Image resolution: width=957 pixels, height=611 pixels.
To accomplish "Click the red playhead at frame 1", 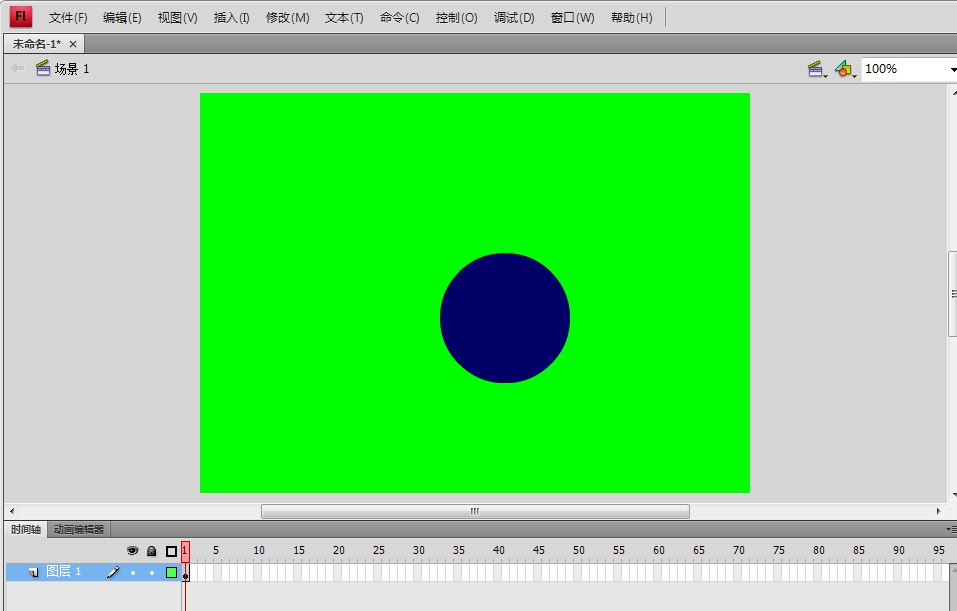I will [x=185, y=551].
